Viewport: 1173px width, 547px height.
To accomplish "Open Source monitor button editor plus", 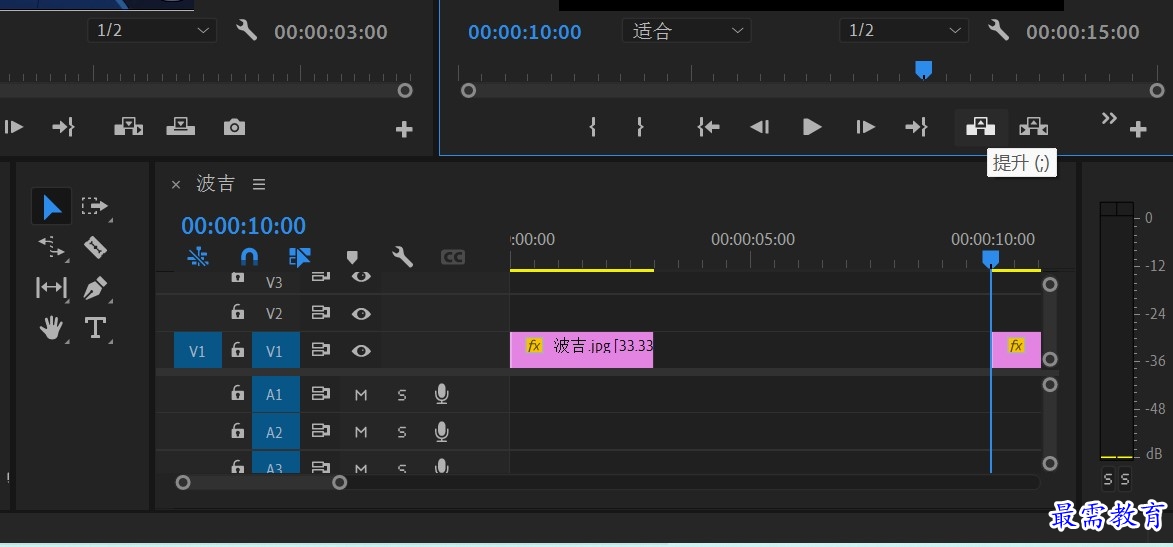I will (404, 129).
